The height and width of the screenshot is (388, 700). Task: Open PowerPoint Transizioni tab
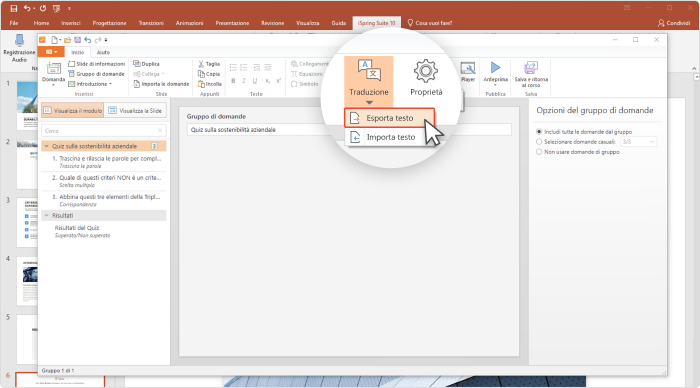(151, 23)
